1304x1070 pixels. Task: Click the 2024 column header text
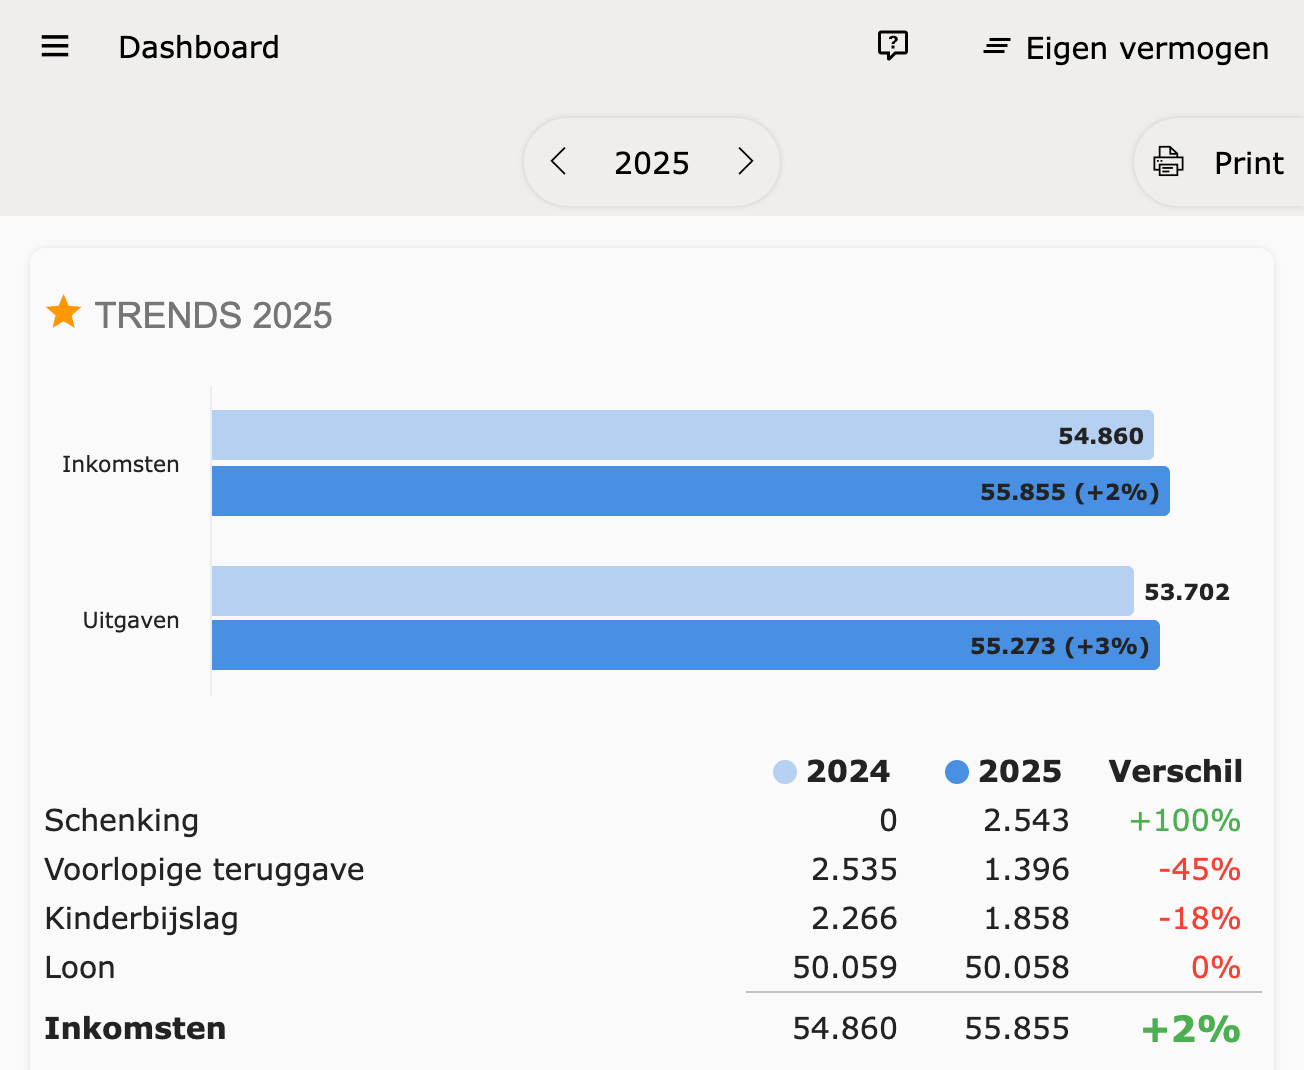coord(848,772)
